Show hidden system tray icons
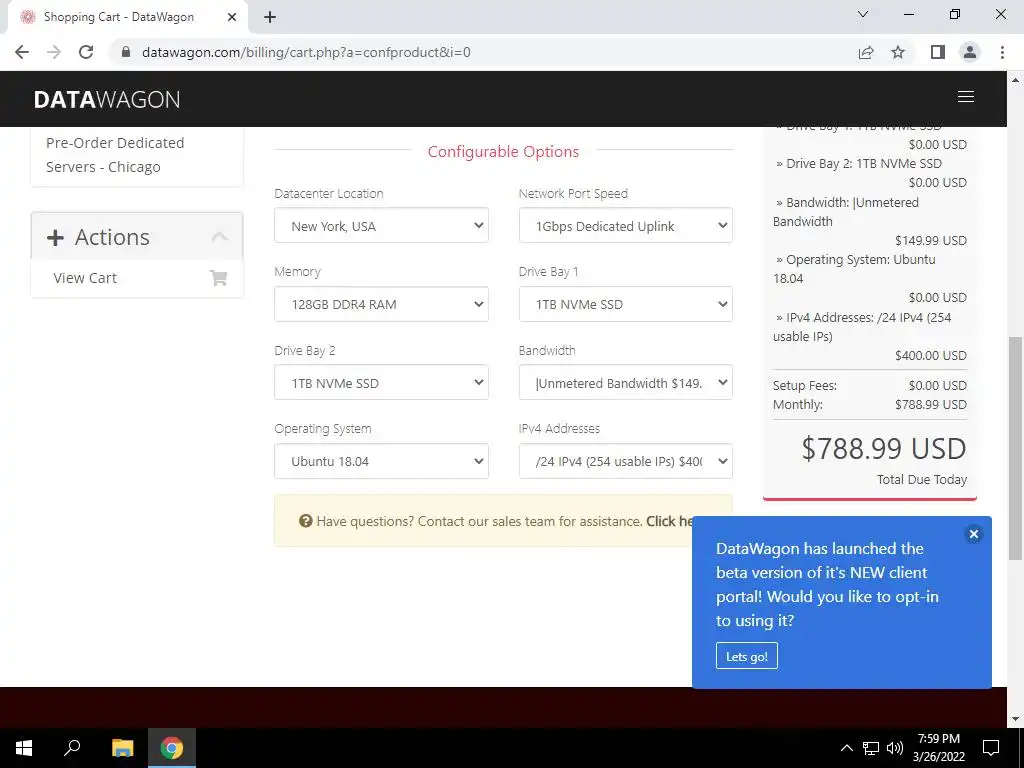The image size is (1024, 768). [846, 748]
